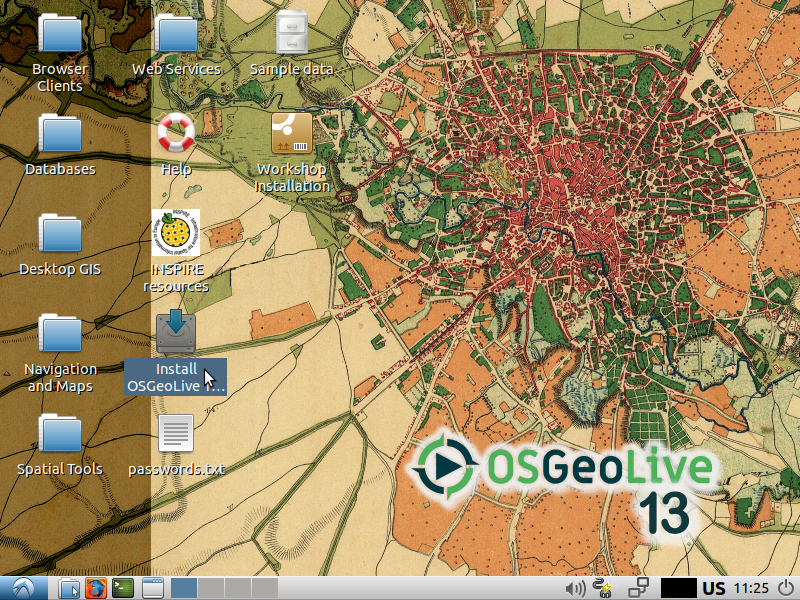This screenshot has width=800, height=600.
Task: Click the show desktop window icon
Action: tap(152, 588)
